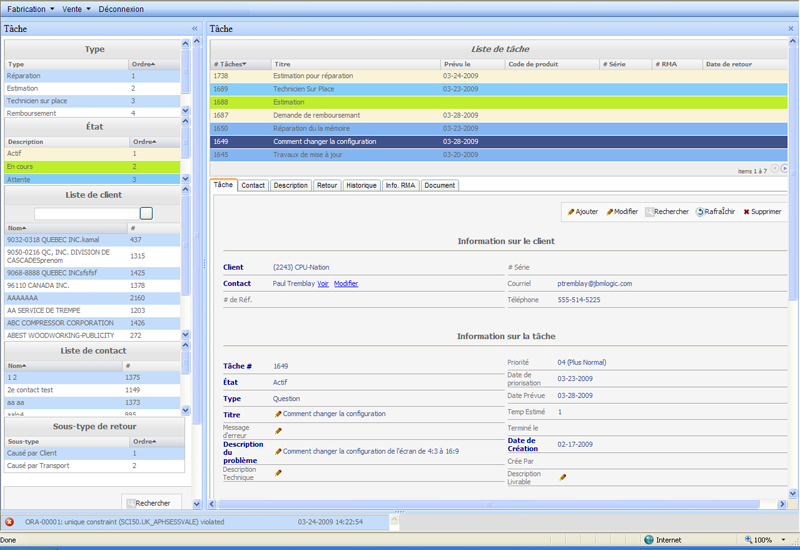Click the Modifier link beside Paul Tremblay
800x550 pixels.
[345, 283]
